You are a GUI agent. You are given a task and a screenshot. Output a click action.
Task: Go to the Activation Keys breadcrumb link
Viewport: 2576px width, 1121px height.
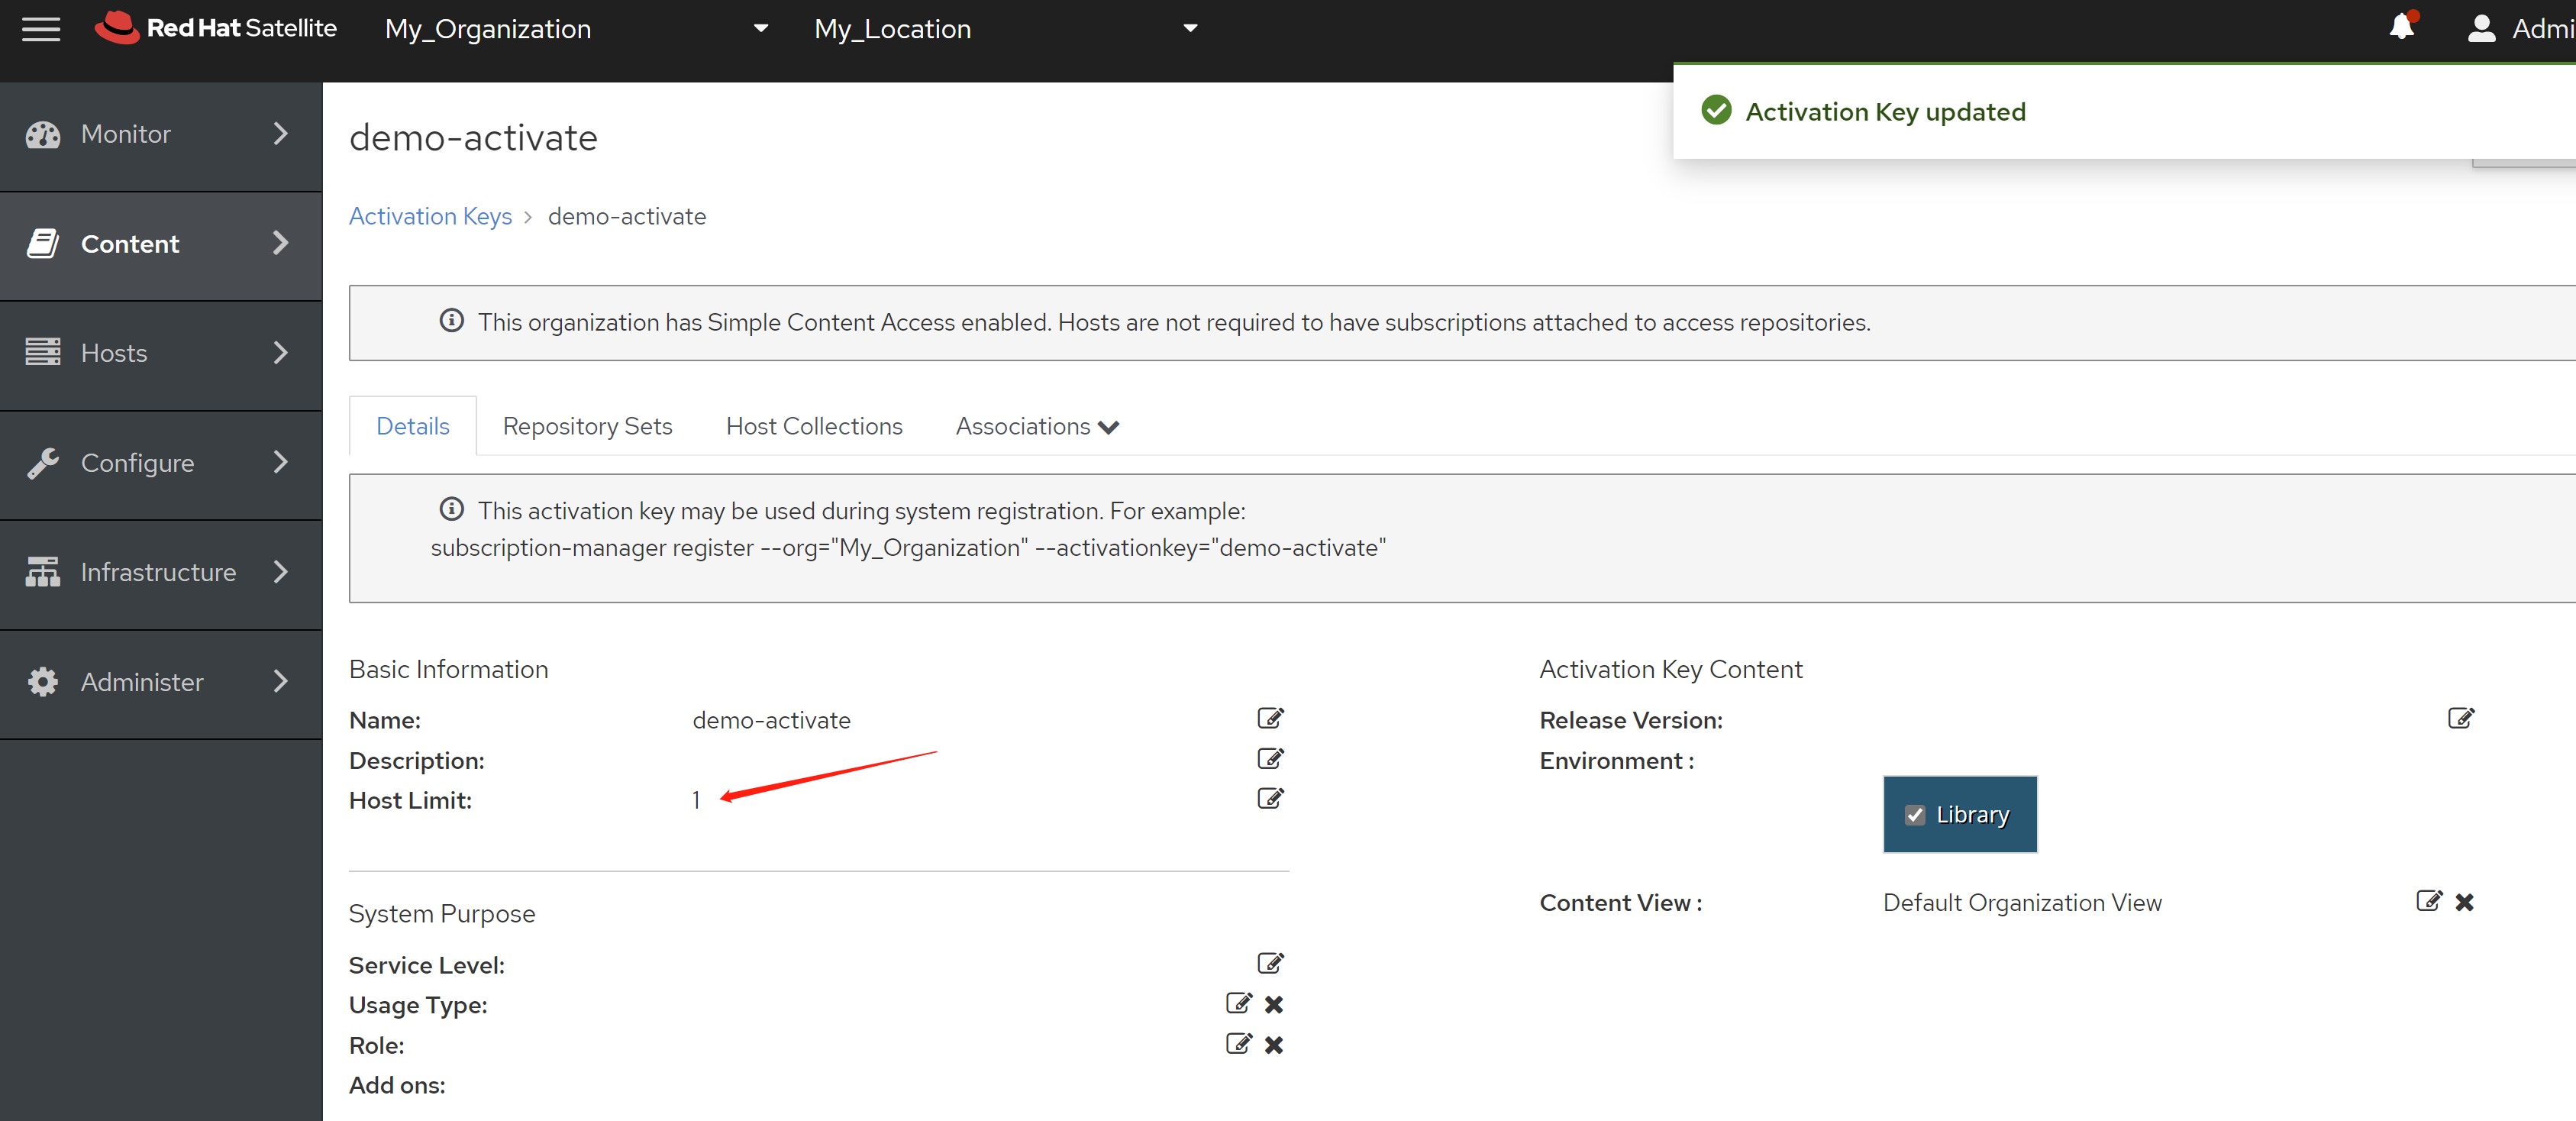[430, 216]
